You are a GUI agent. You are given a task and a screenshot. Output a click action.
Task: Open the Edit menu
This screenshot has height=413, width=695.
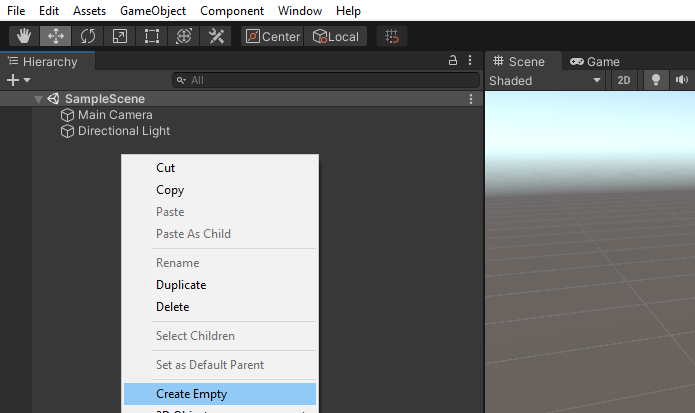(x=49, y=11)
